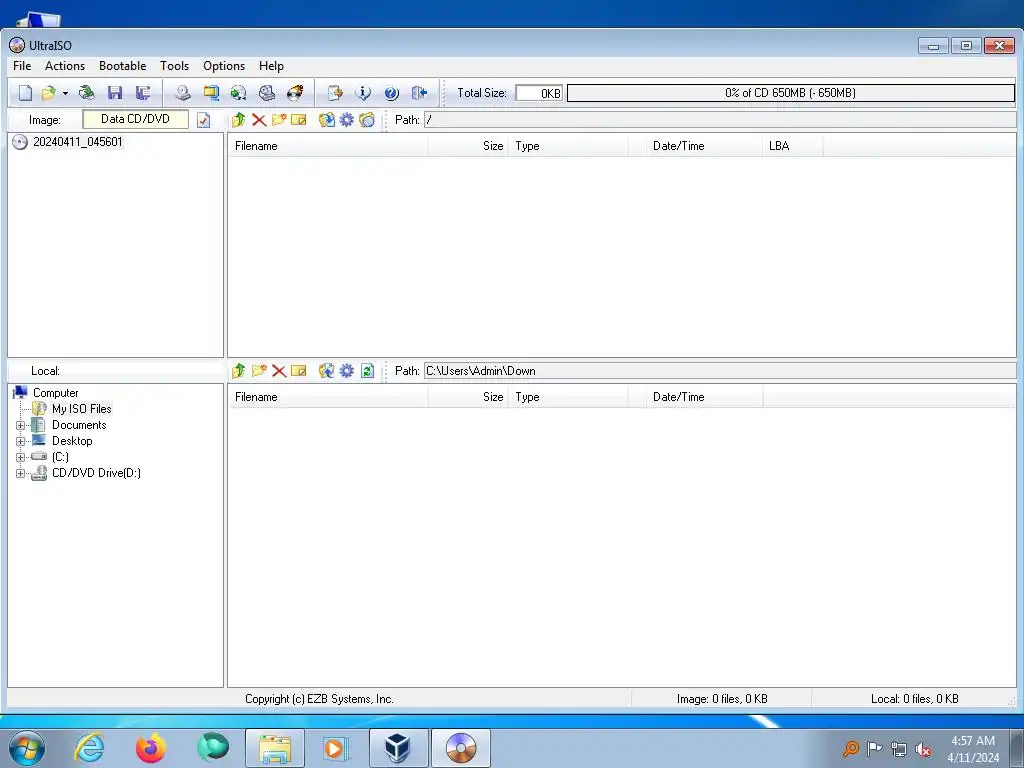Click the Open CD/DVD icon with the green arrow
Screen dimensions: 1024x768
click(x=86, y=93)
